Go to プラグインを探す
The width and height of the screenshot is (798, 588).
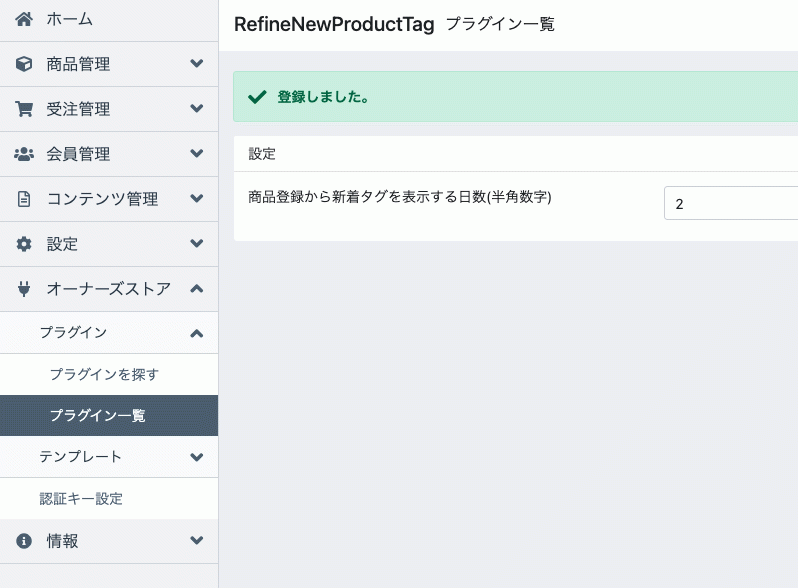[104, 374]
